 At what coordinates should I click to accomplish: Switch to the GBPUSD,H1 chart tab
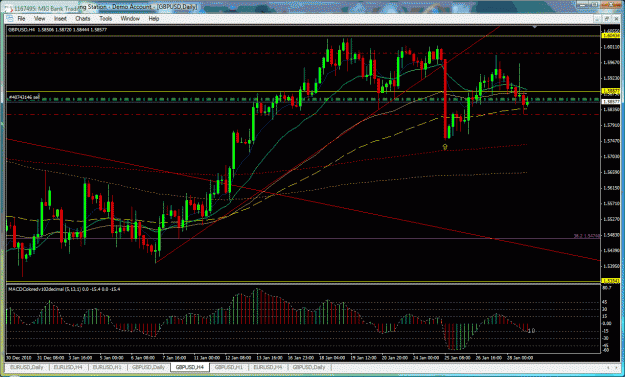click(x=228, y=367)
